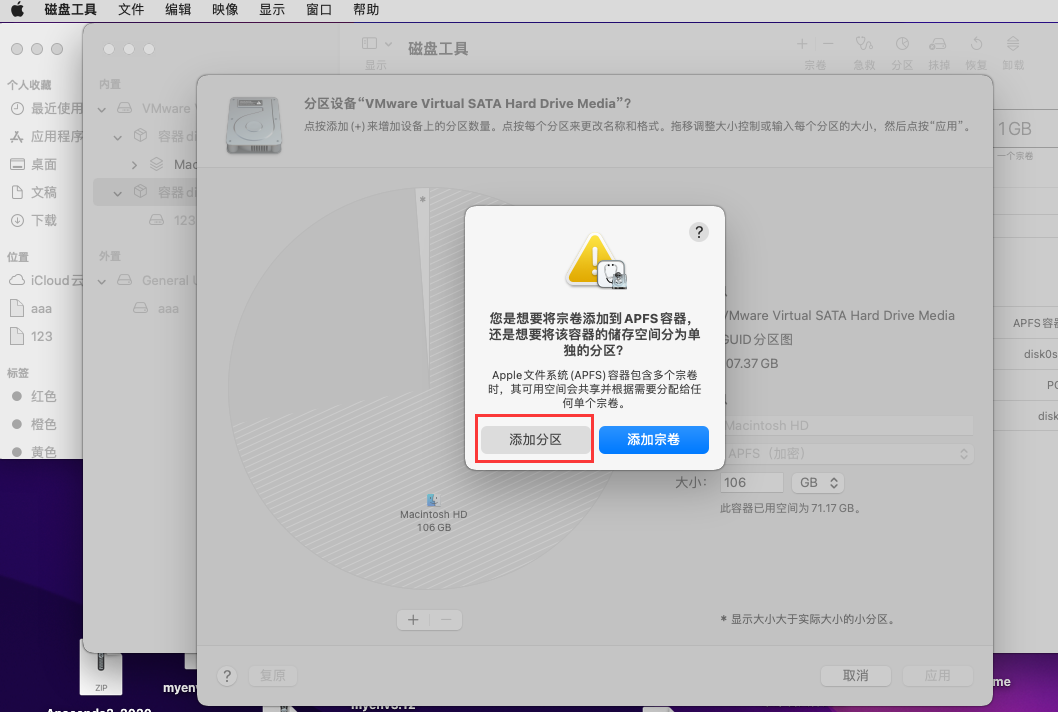
Task: Click the 复原 revert button
Action: pos(273,676)
